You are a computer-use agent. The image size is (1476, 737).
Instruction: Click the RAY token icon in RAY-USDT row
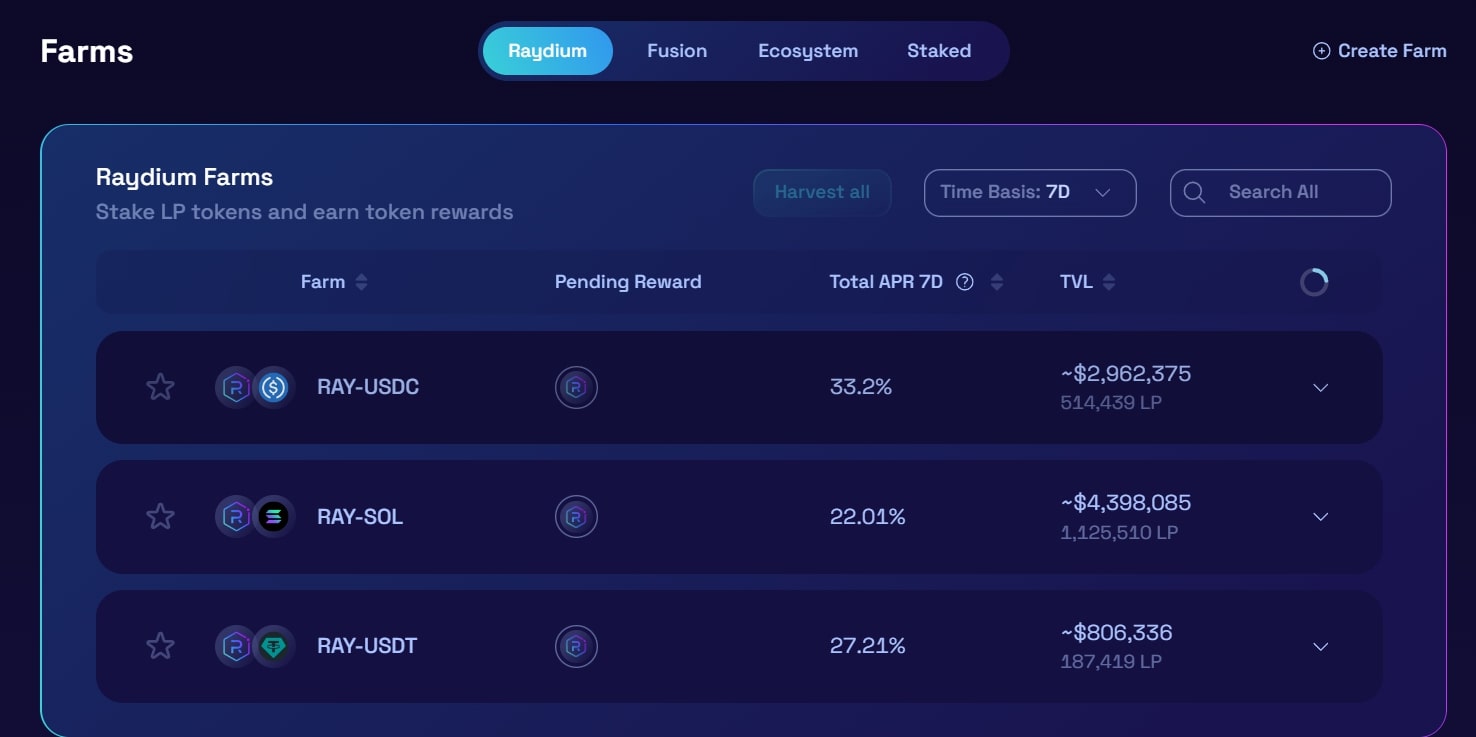[235, 646]
